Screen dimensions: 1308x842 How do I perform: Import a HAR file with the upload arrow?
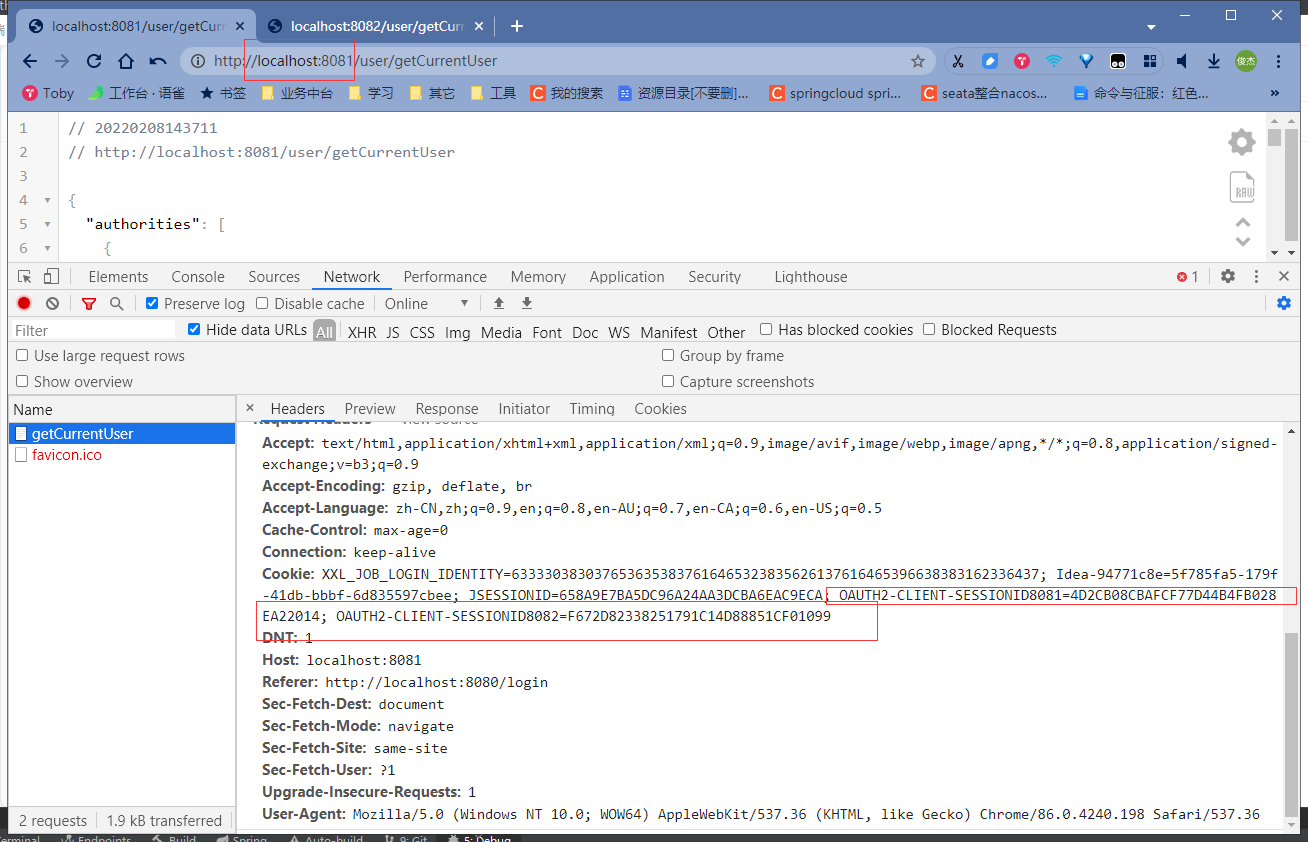click(499, 303)
